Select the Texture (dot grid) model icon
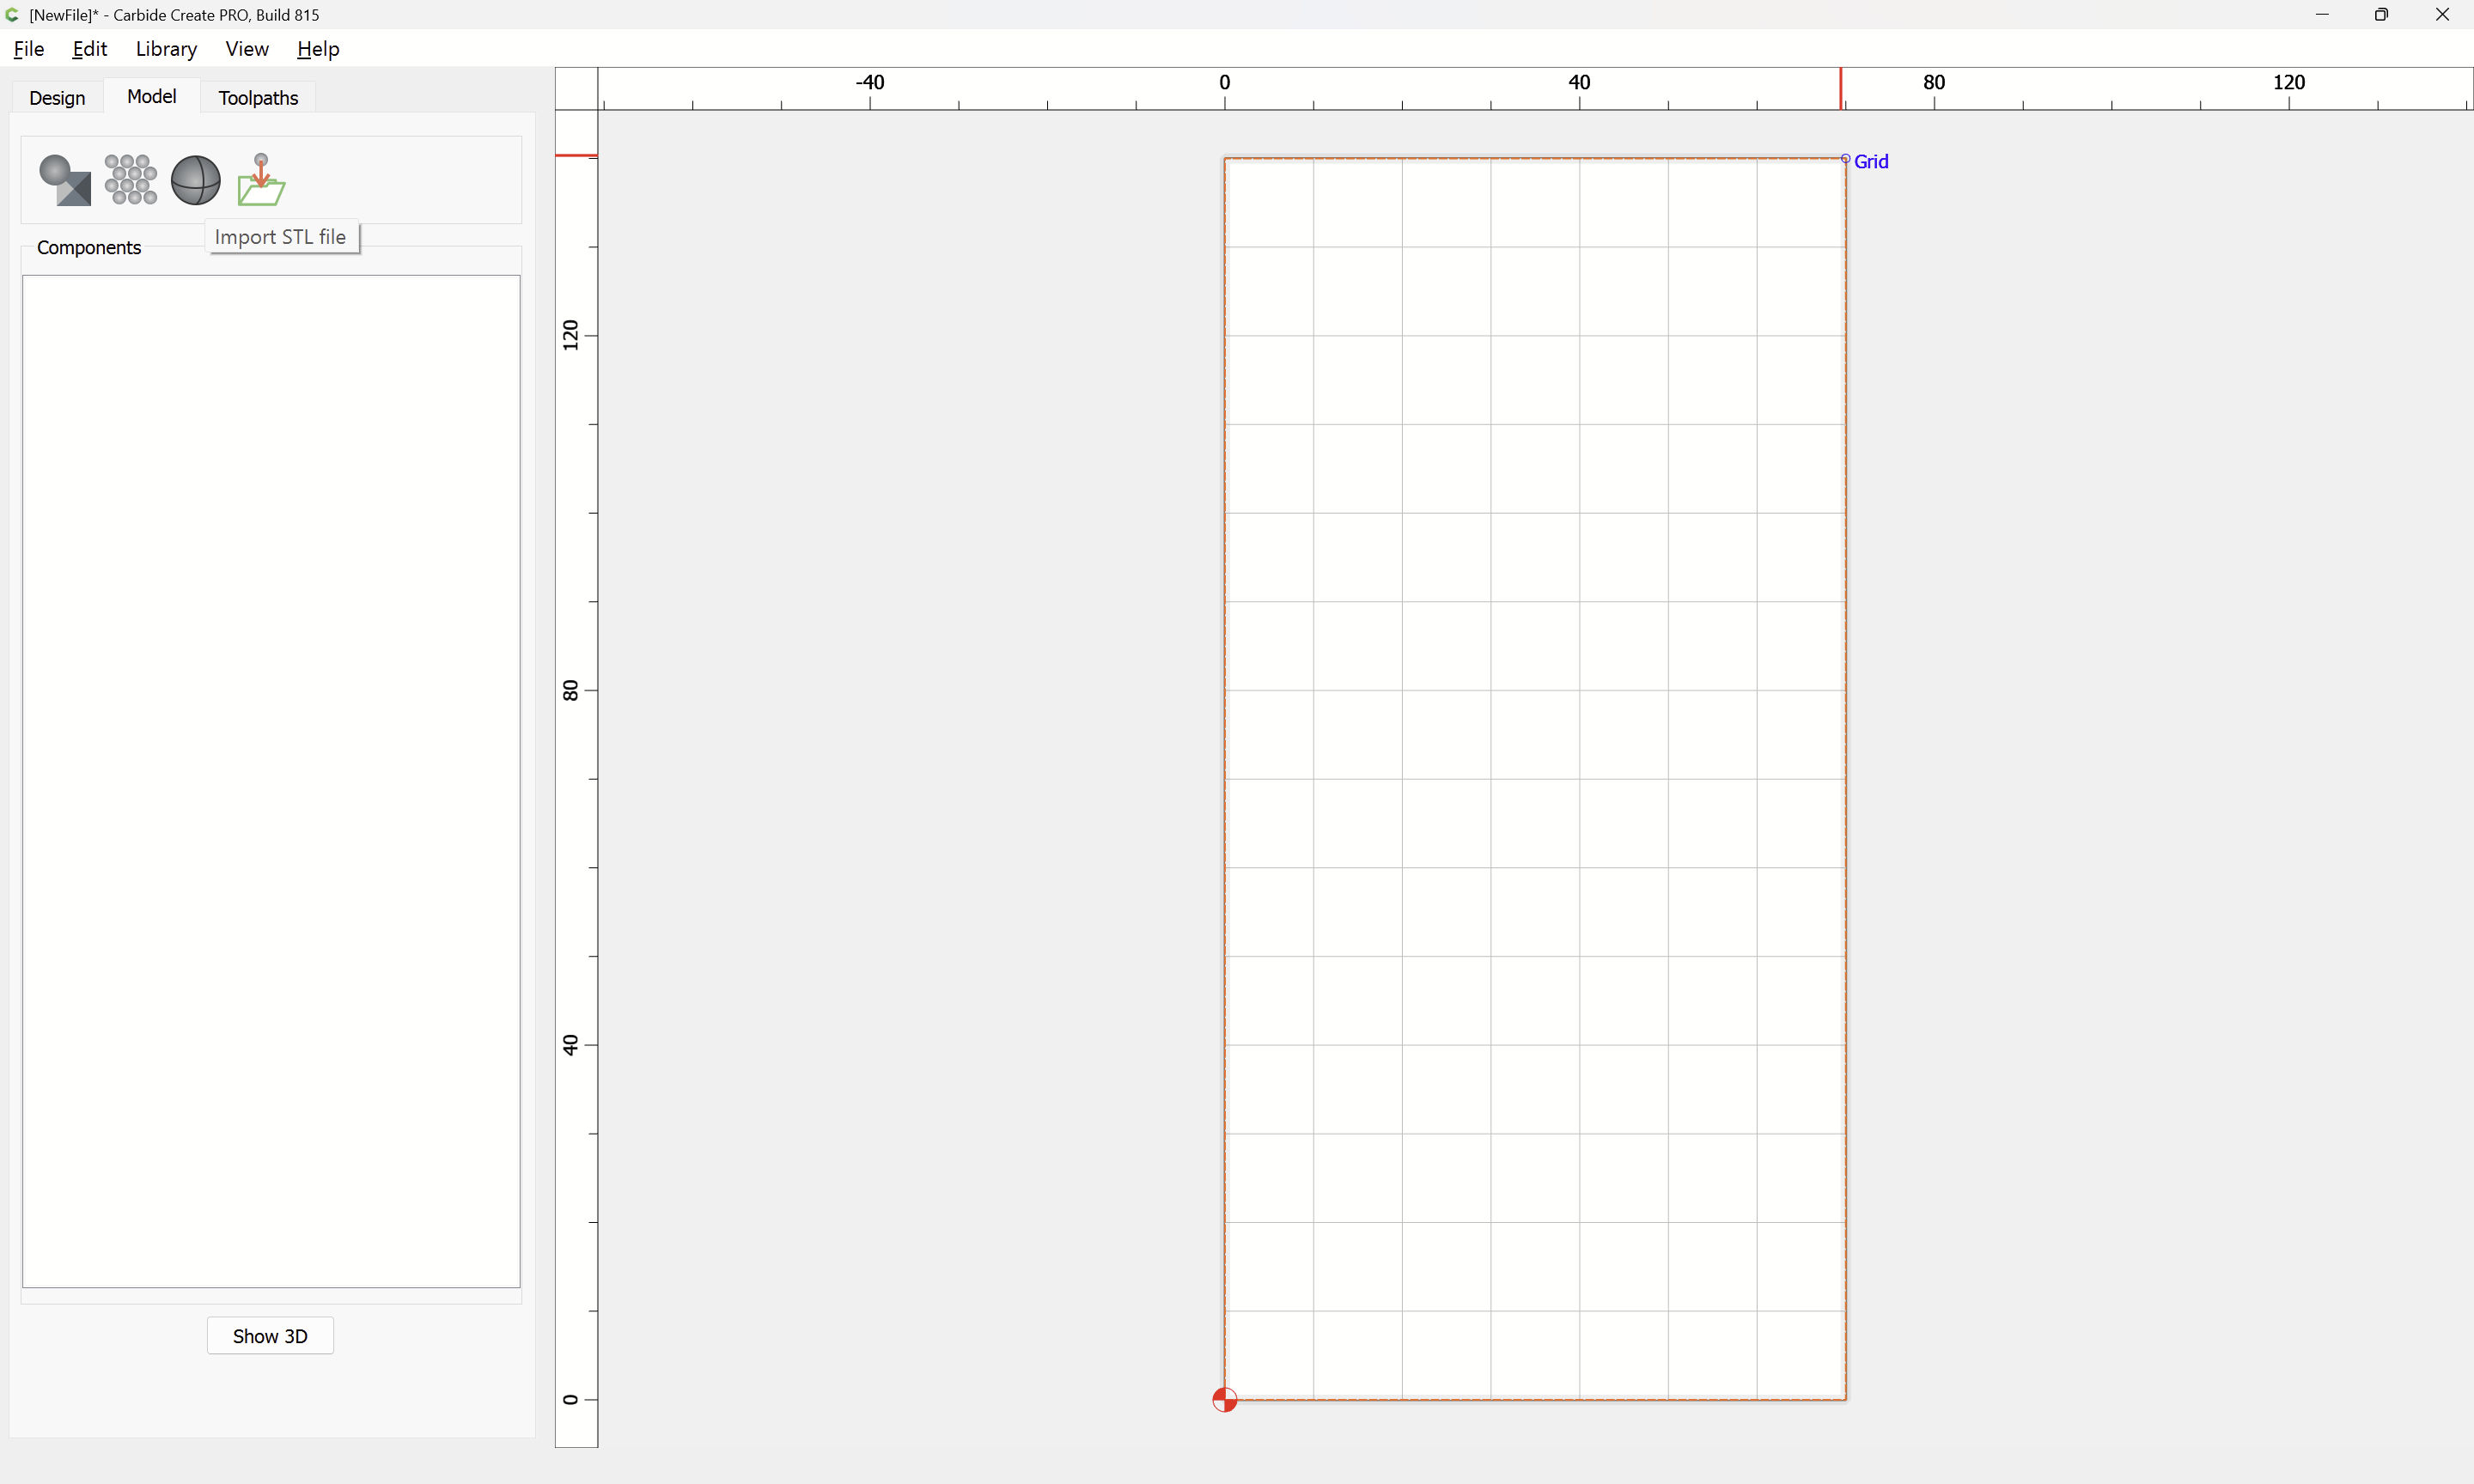The width and height of the screenshot is (2474, 1484). click(x=131, y=180)
